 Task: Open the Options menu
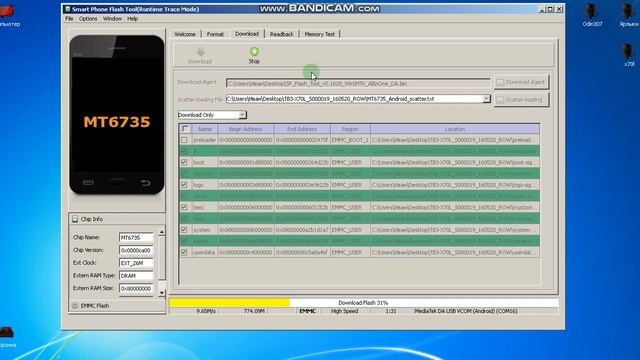(x=88, y=19)
